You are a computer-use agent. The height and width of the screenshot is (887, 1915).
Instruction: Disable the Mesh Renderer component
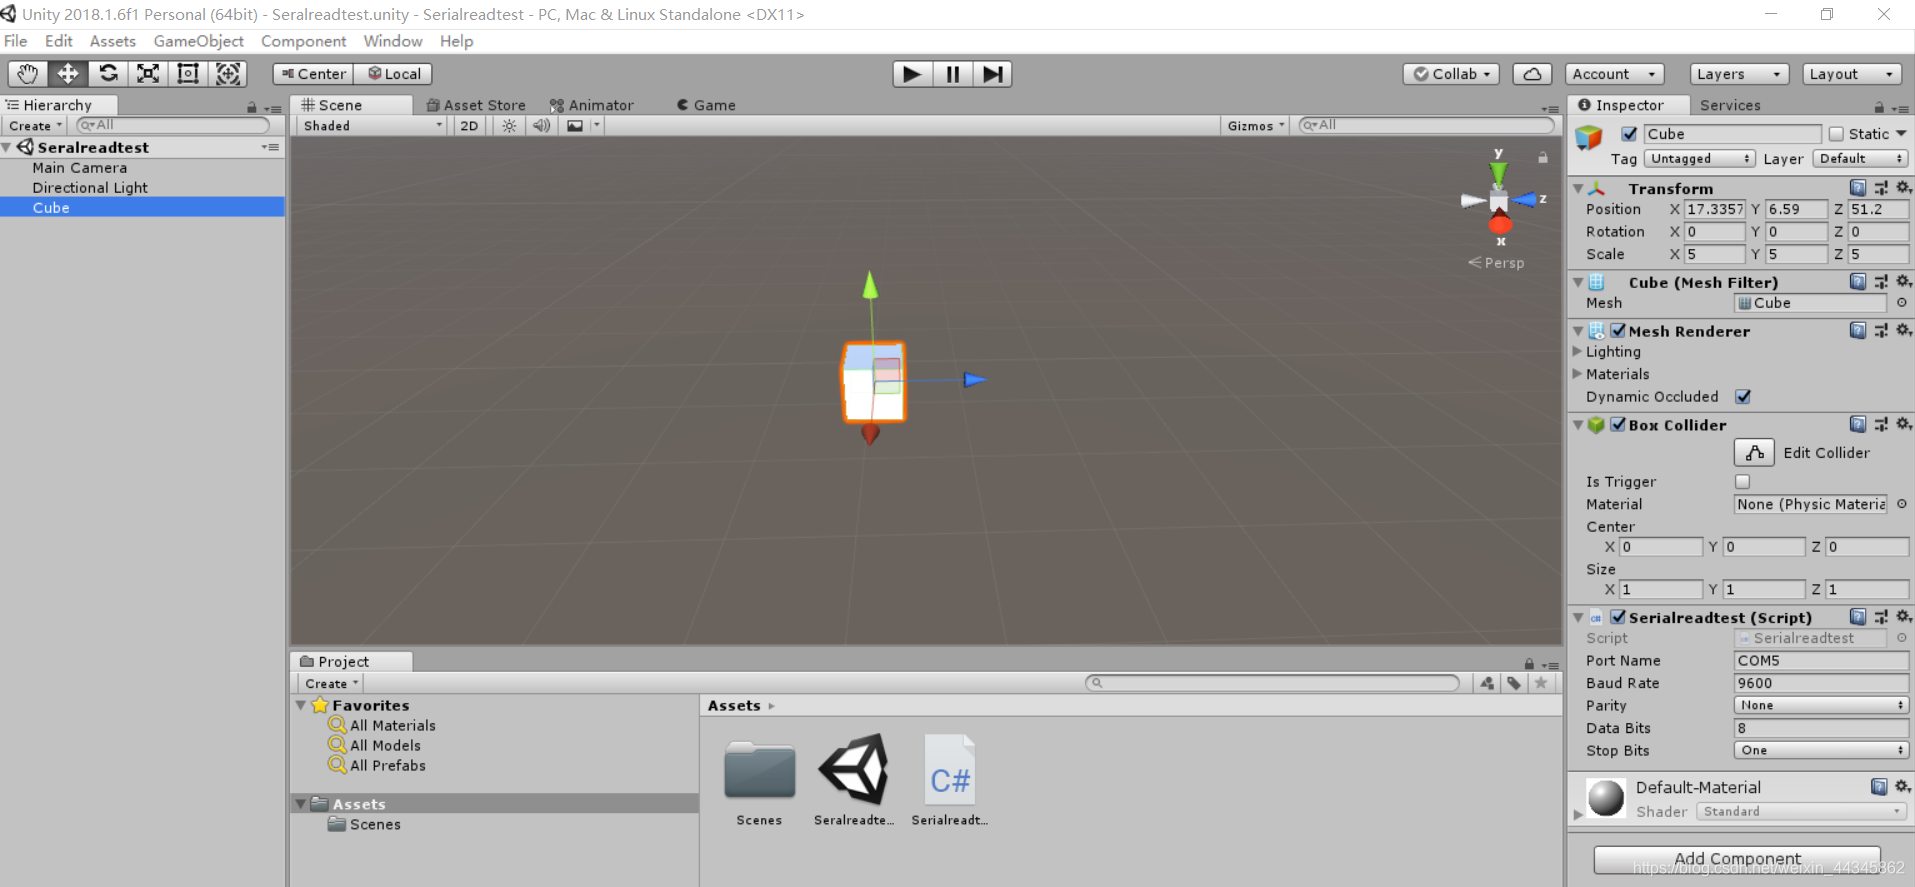pos(1618,330)
